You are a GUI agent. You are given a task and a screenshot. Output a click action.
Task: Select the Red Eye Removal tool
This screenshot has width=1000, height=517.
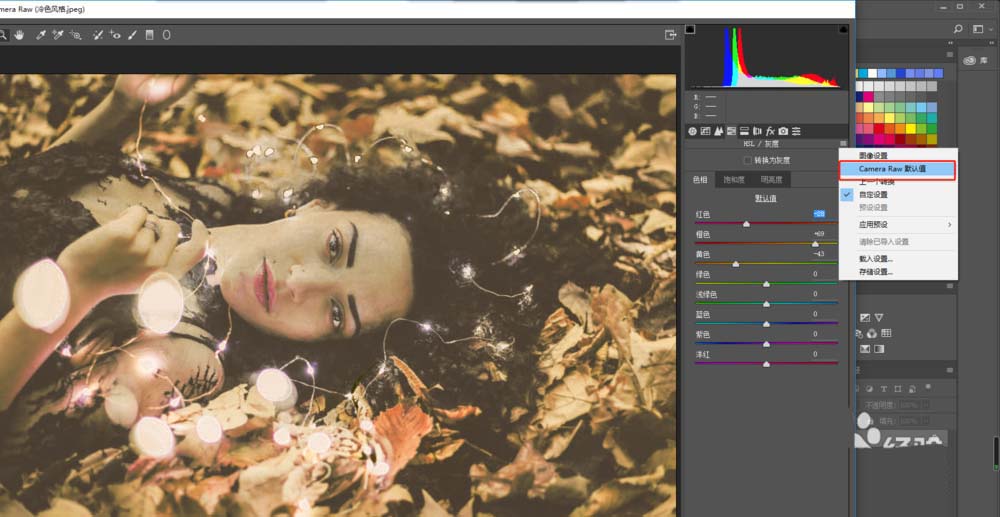[x=115, y=35]
